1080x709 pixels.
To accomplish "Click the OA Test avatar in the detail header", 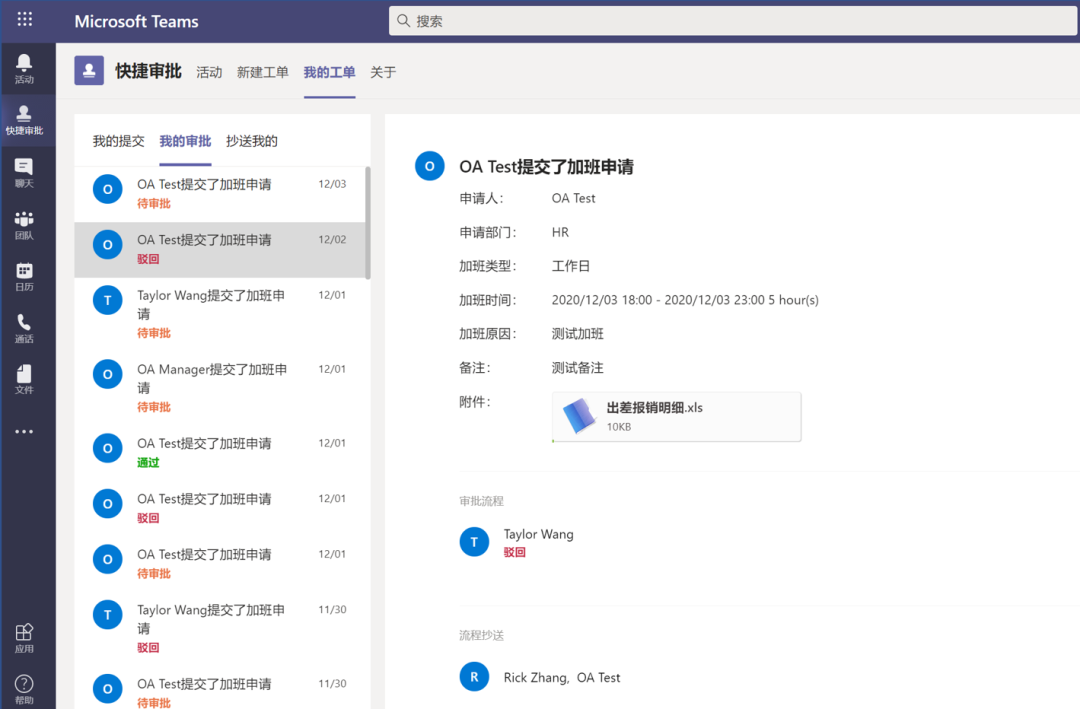I will click(430, 166).
